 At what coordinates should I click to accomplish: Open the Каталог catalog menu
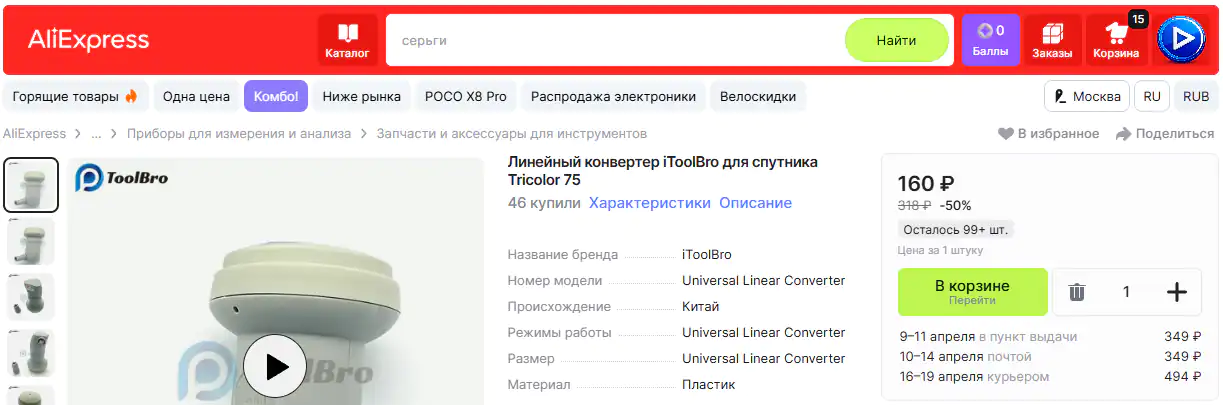coord(347,40)
